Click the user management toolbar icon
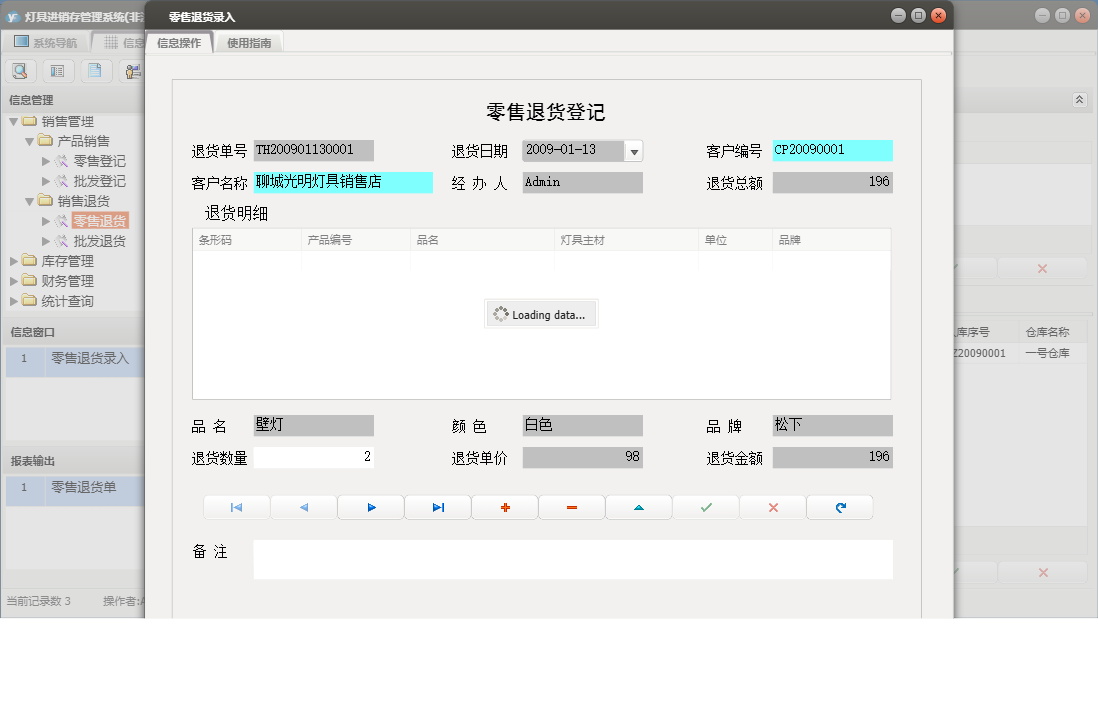 [132, 70]
